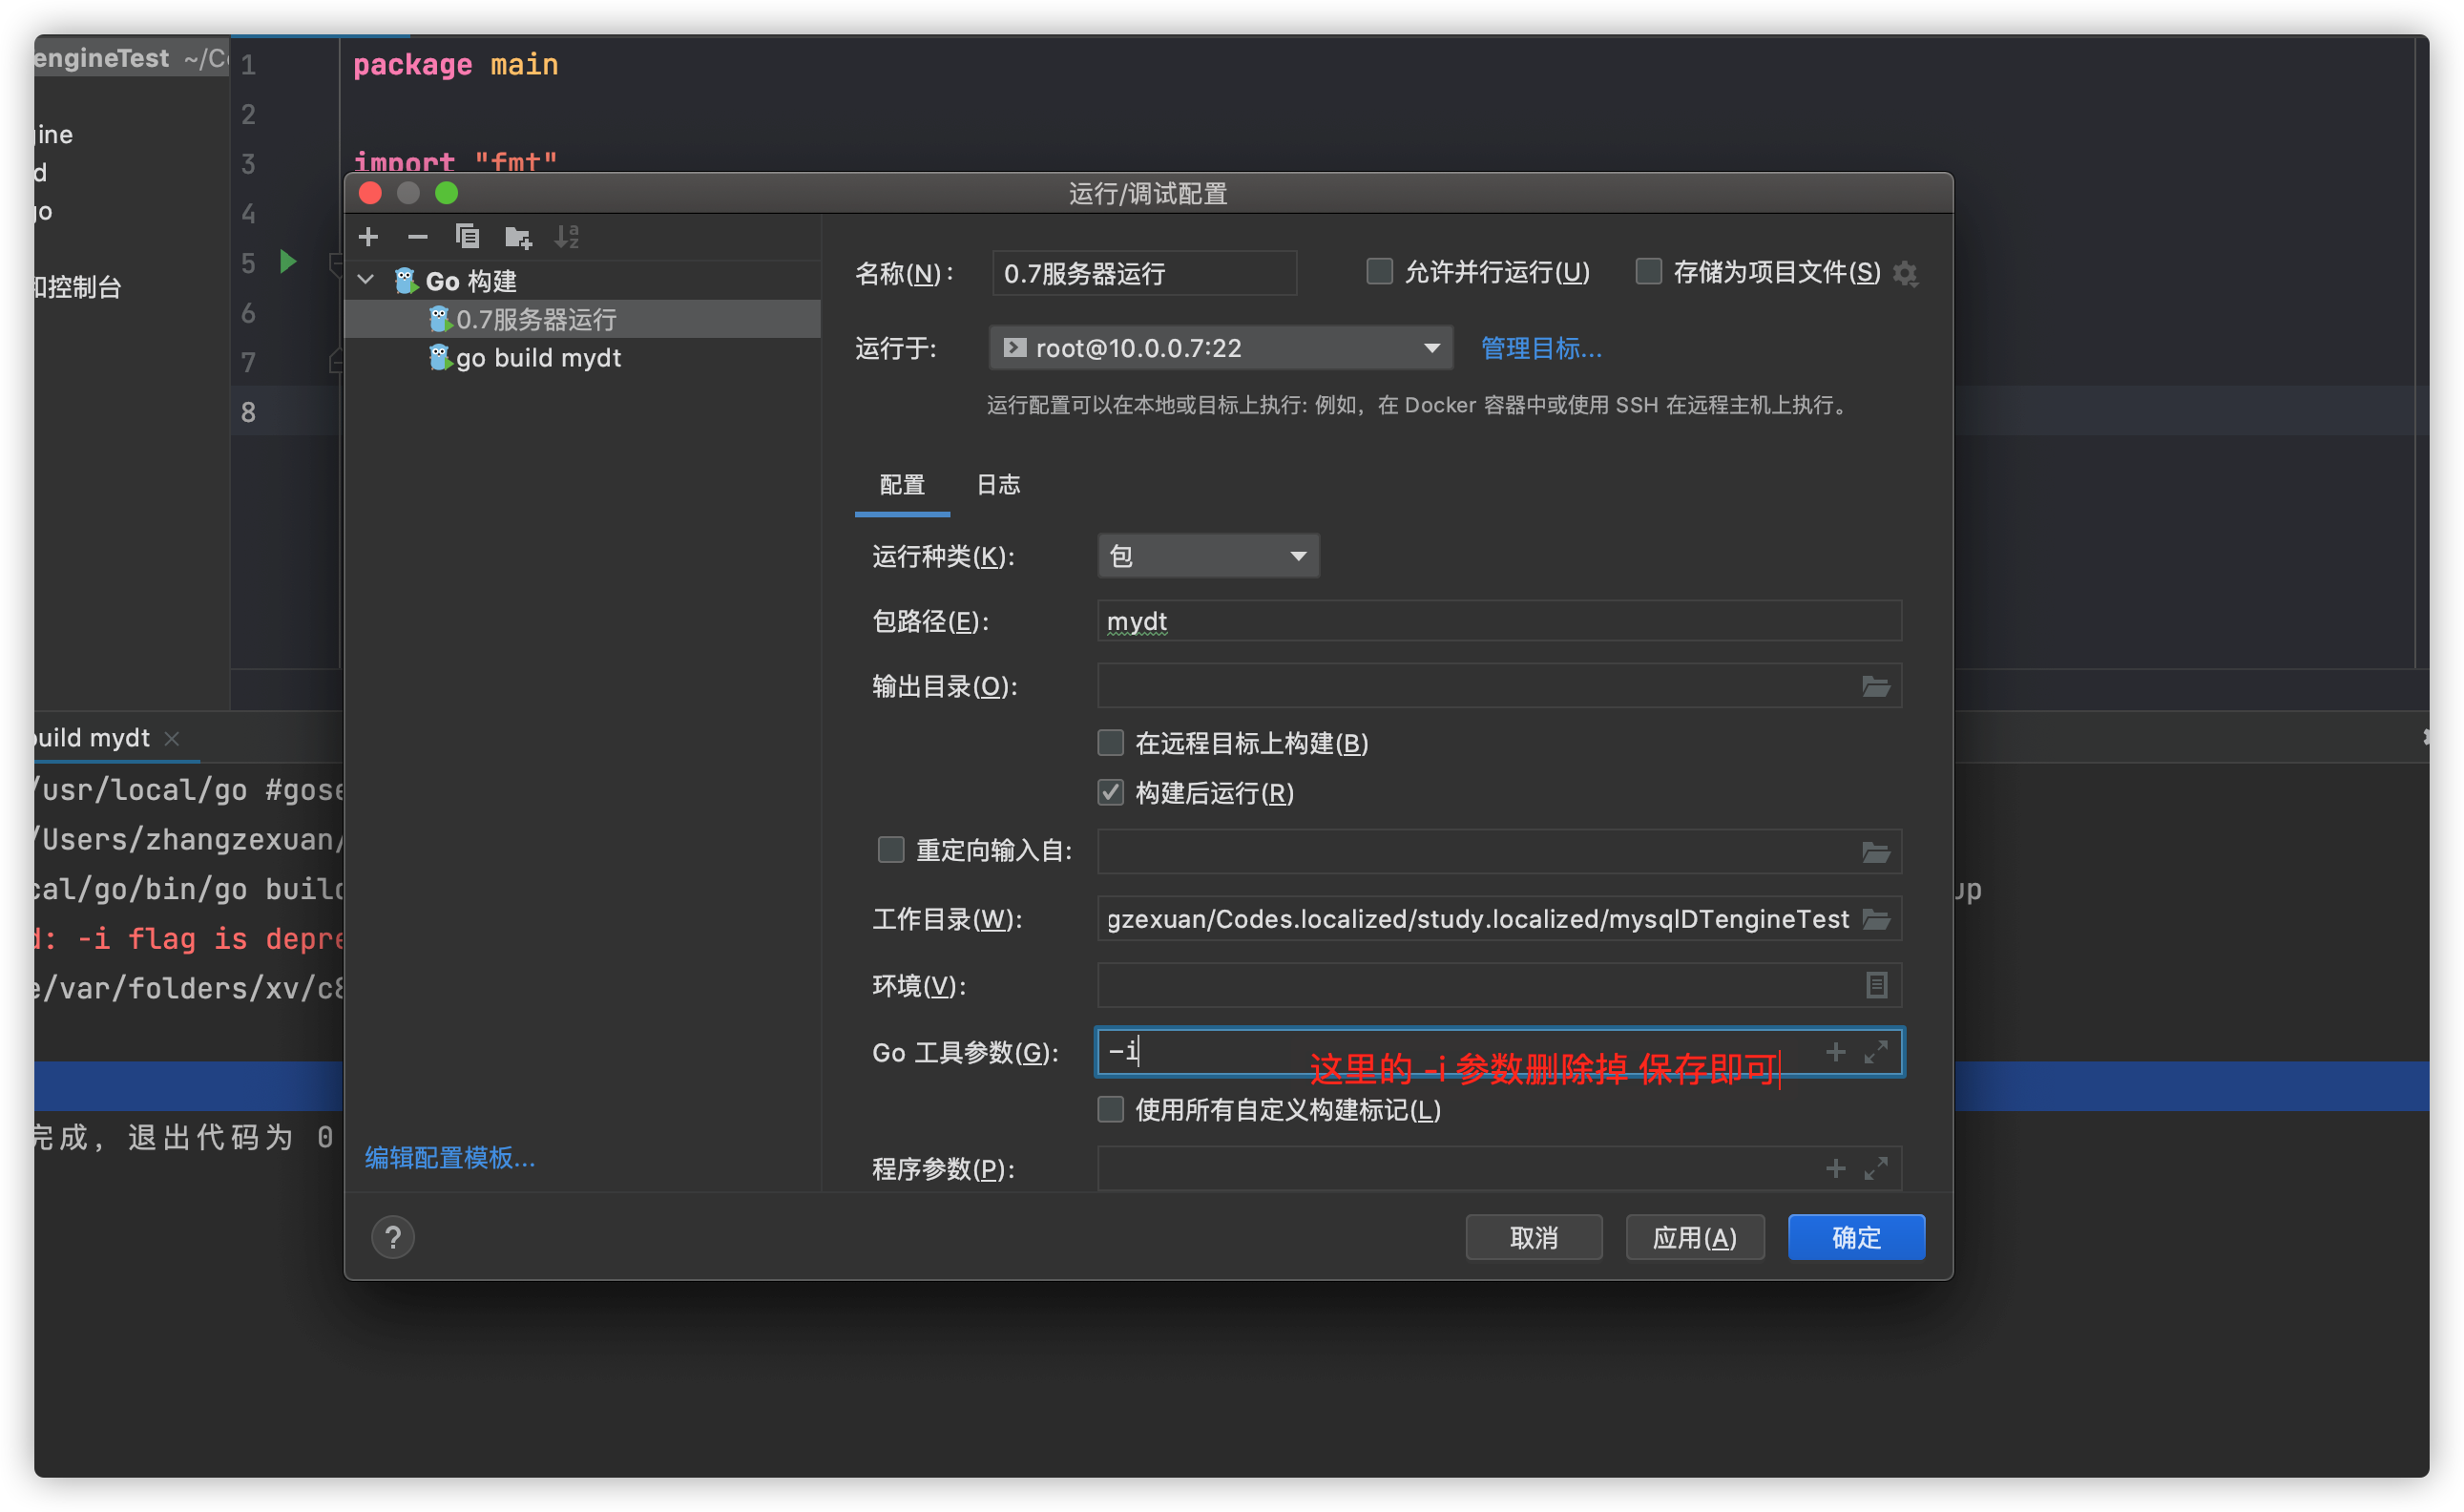
Task: Click the help question mark button
Action: (x=393, y=1238)
